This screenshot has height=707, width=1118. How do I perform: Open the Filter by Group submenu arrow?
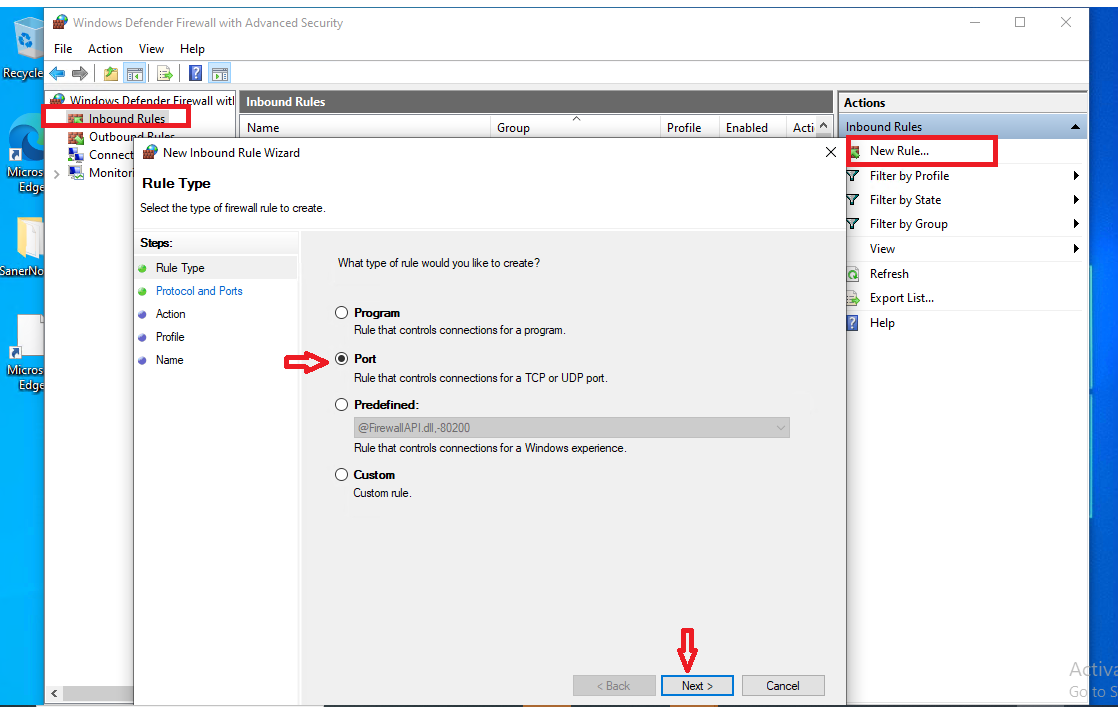coord(1076,224)
